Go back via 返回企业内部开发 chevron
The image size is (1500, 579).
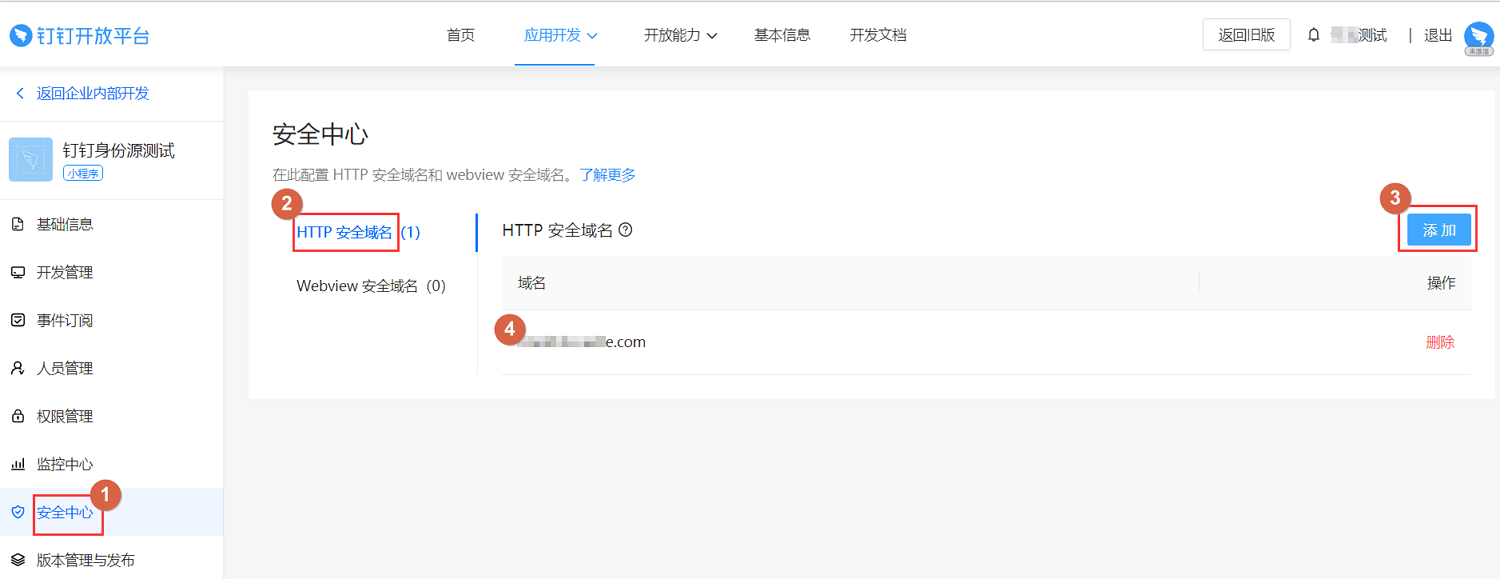coord(19,93)
